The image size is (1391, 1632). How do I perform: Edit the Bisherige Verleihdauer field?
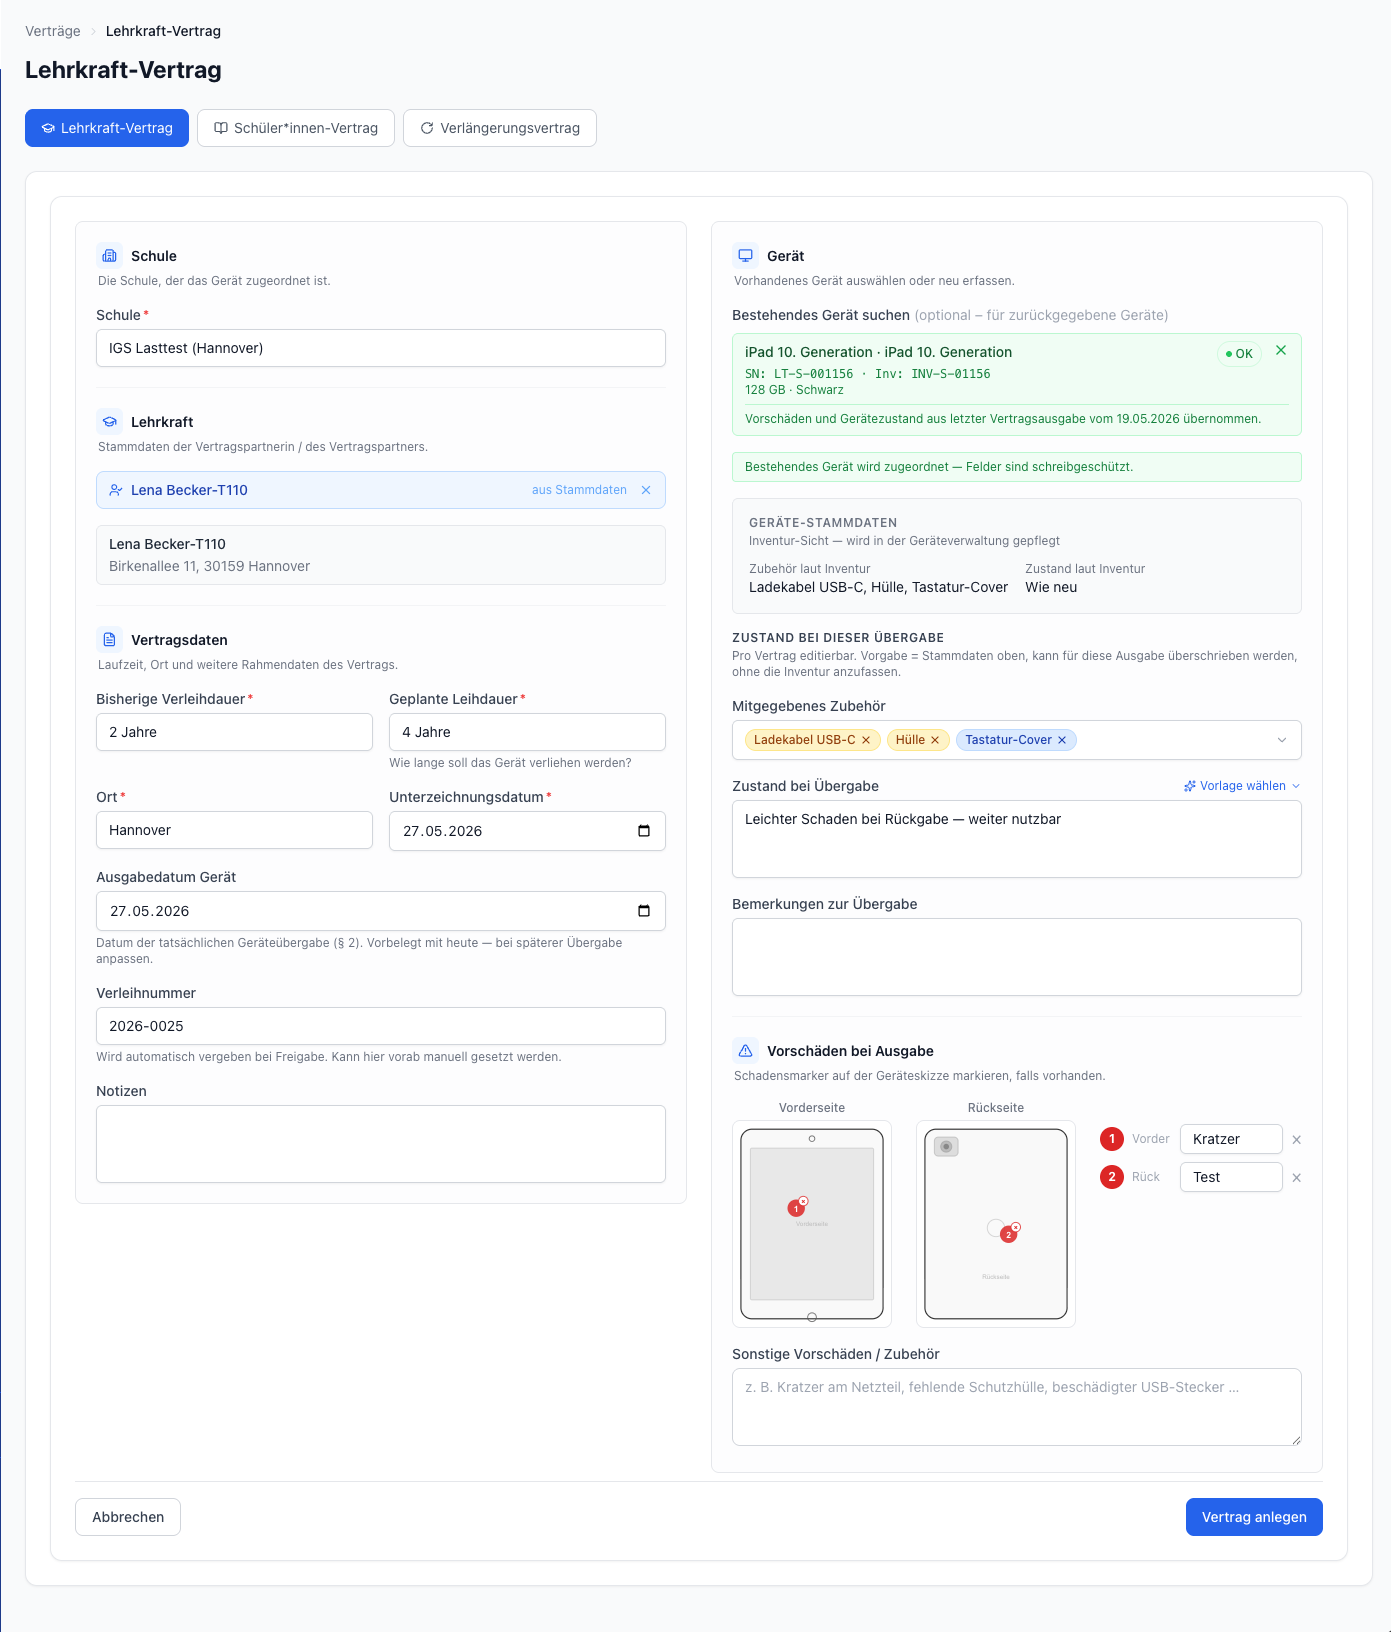pos(234,732)
